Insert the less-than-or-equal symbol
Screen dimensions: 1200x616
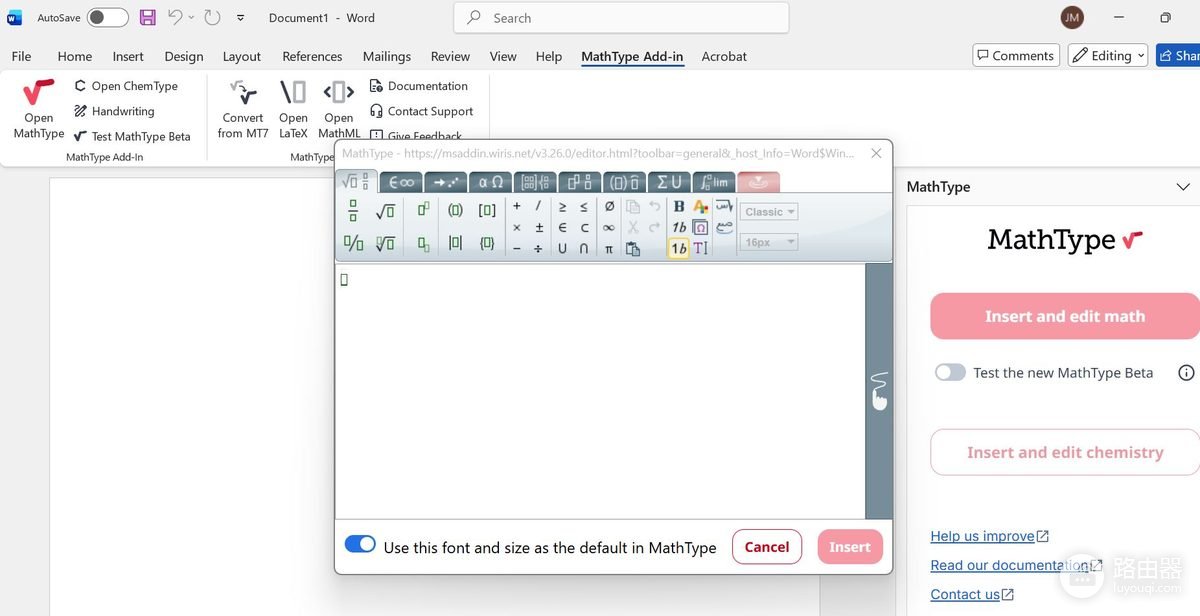[x=584, y=207]
